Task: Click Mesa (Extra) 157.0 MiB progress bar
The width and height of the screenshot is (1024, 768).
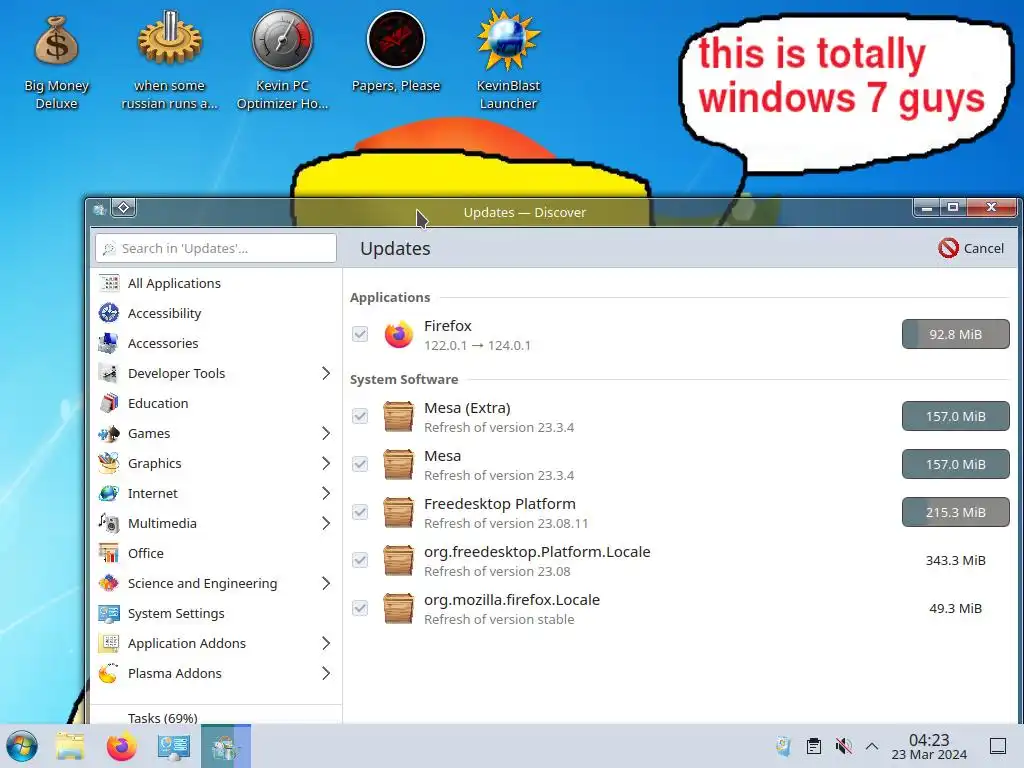Action: (955, 417)
